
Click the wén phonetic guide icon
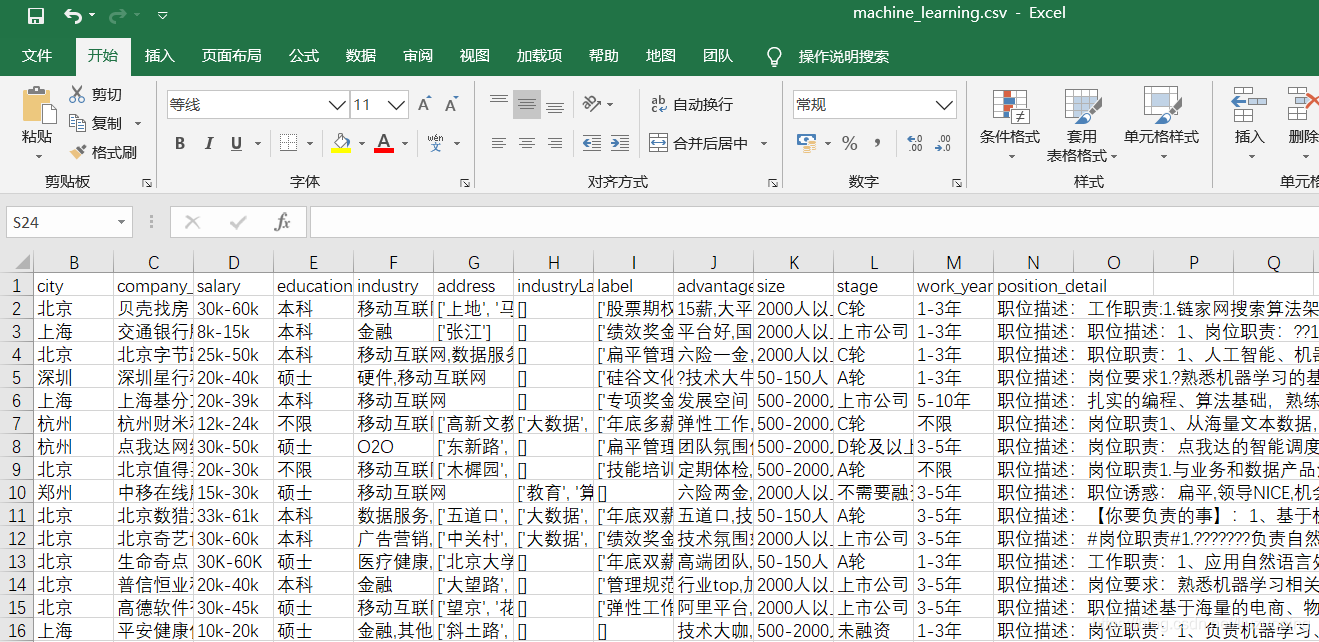[436, 143]
